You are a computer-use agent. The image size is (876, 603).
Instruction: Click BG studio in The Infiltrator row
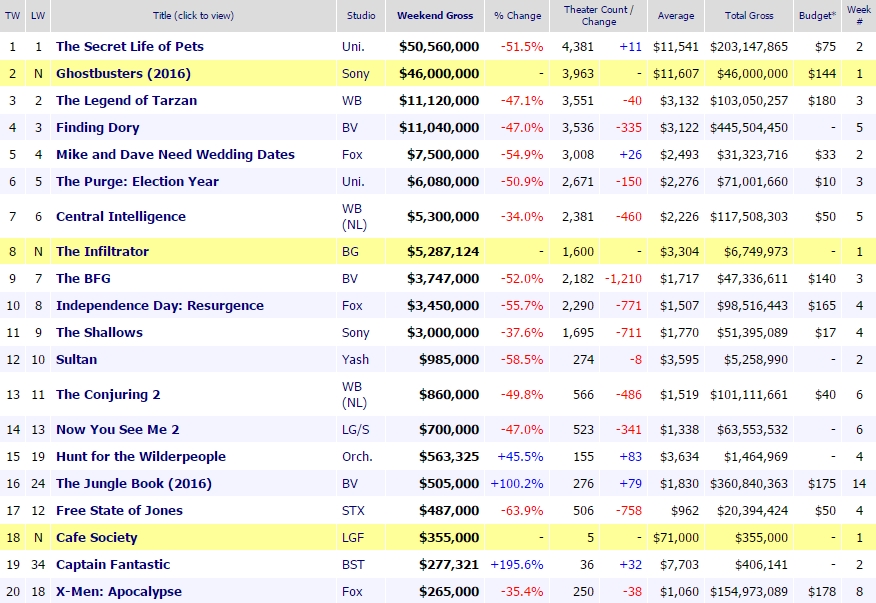(350, 251)
